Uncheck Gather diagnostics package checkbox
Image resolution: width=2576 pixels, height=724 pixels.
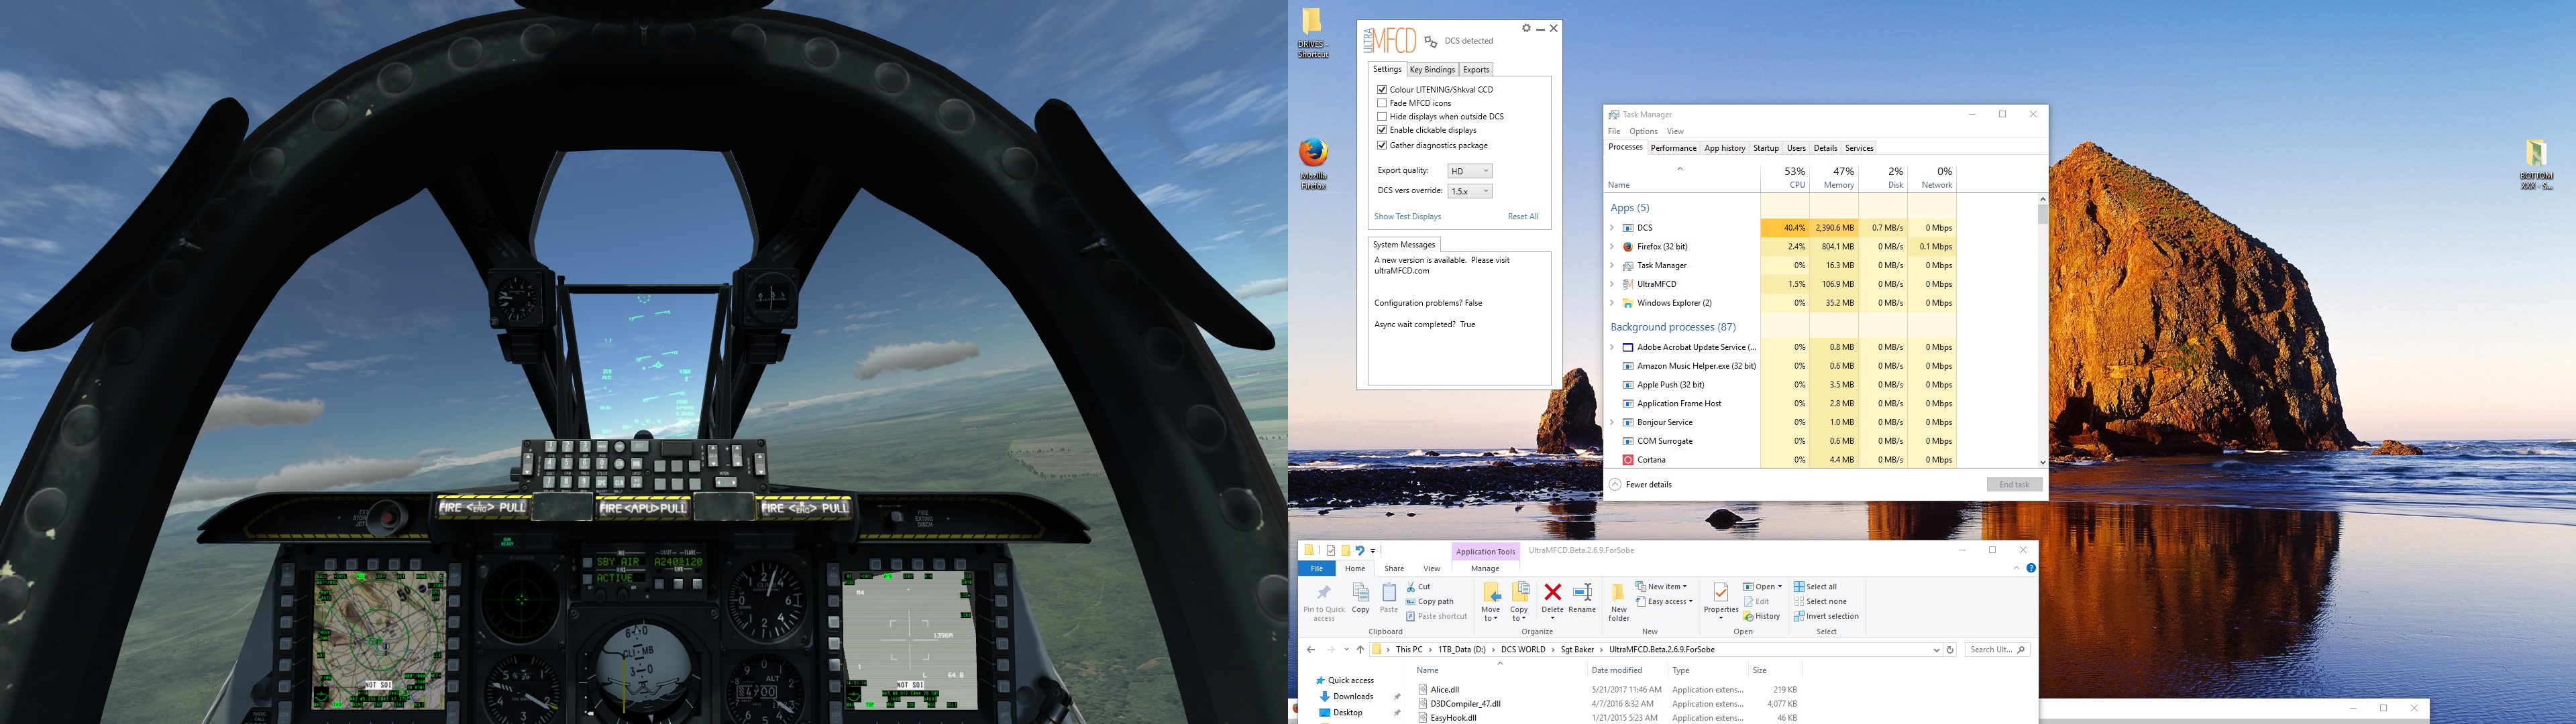[x=1382, y=146]
